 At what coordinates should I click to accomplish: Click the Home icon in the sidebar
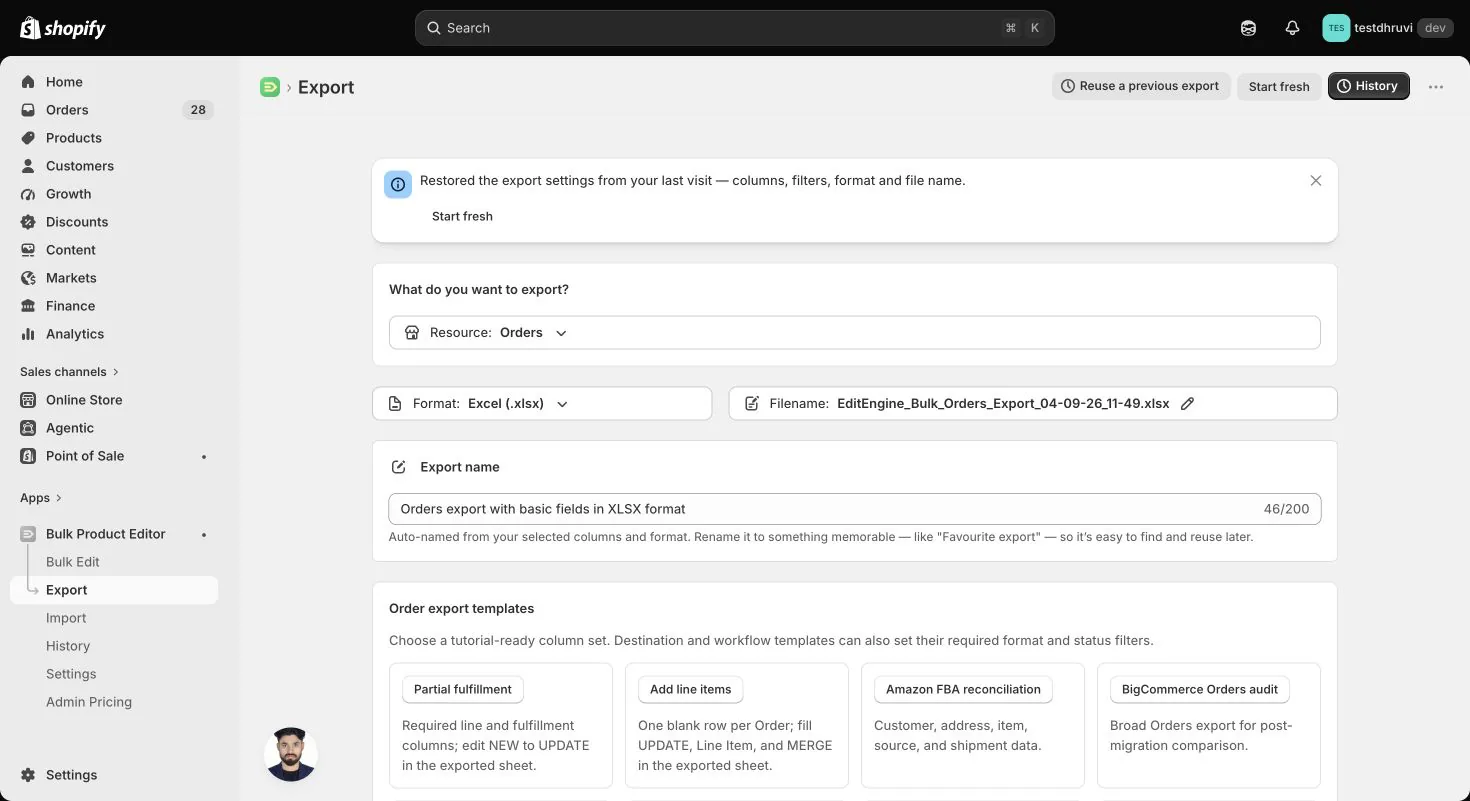click(28, 82)
